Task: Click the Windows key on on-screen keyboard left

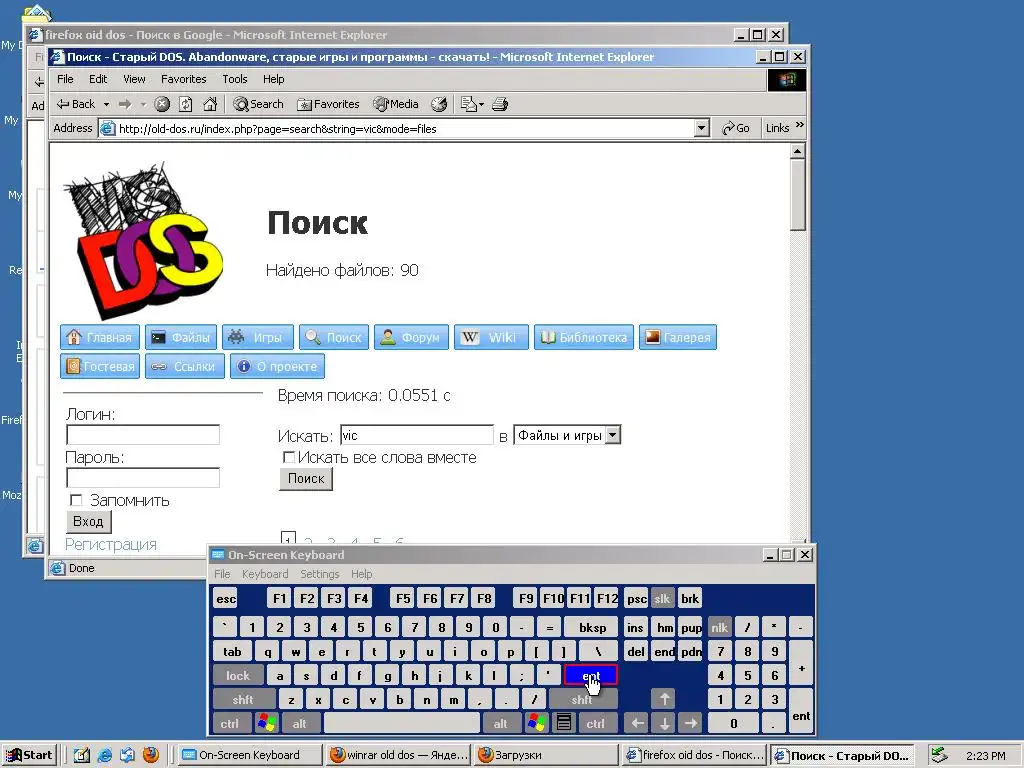Action: [x=267, y=723]
